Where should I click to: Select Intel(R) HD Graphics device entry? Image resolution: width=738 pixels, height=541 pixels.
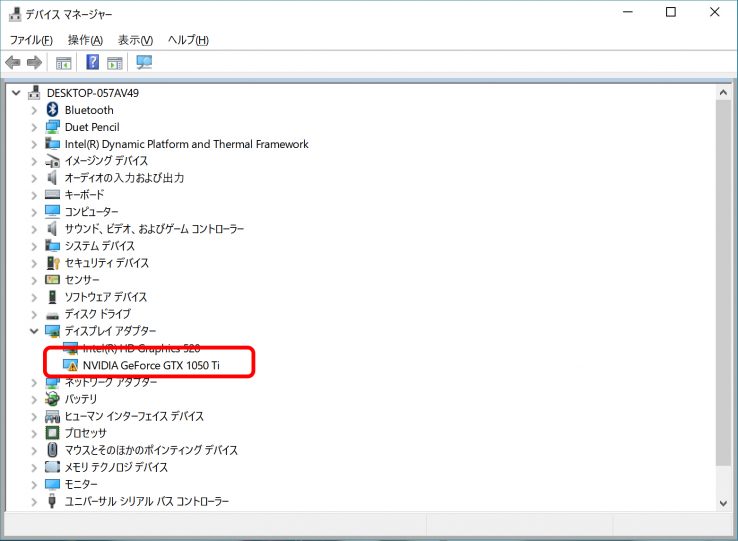[141, 348]
